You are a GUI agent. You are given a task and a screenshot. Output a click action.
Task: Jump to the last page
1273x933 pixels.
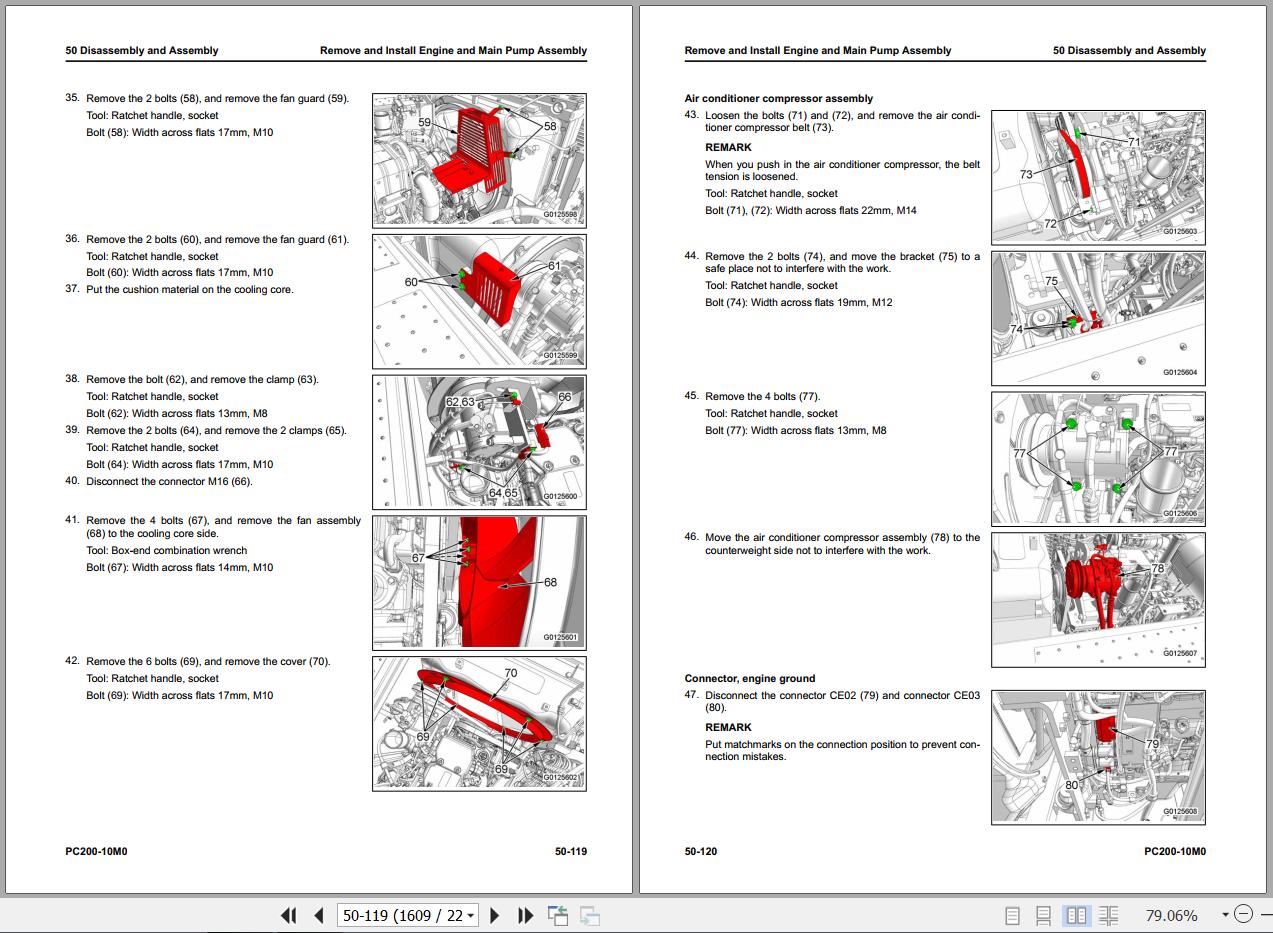click(x=525, y=915)
